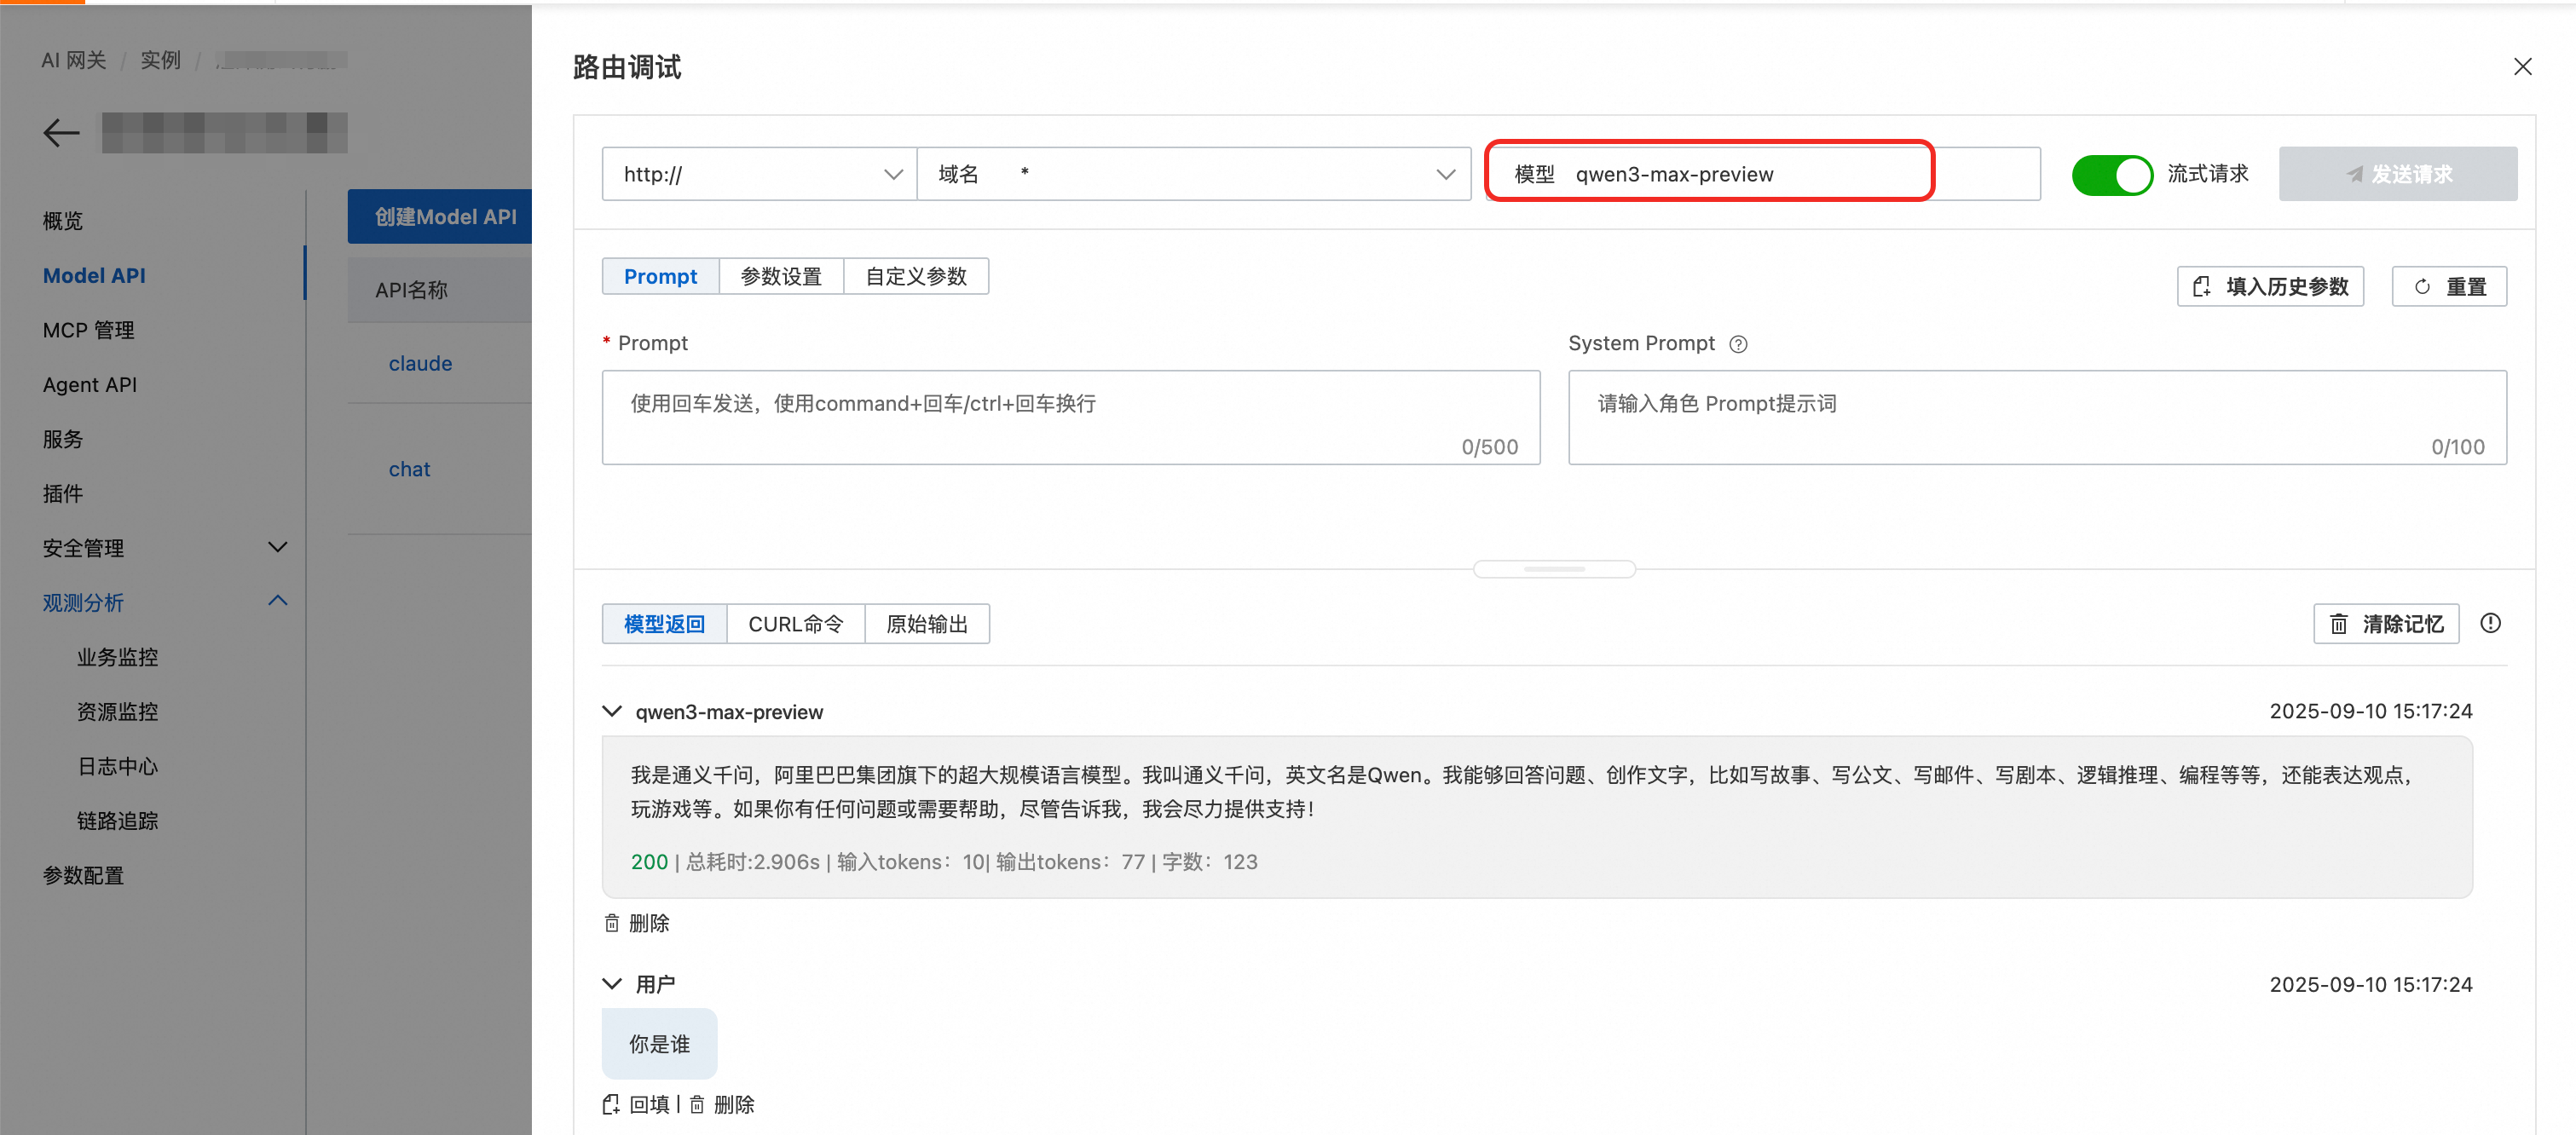
Task: Click the System Prompt help icon
Action: (x=1738, y=344)
